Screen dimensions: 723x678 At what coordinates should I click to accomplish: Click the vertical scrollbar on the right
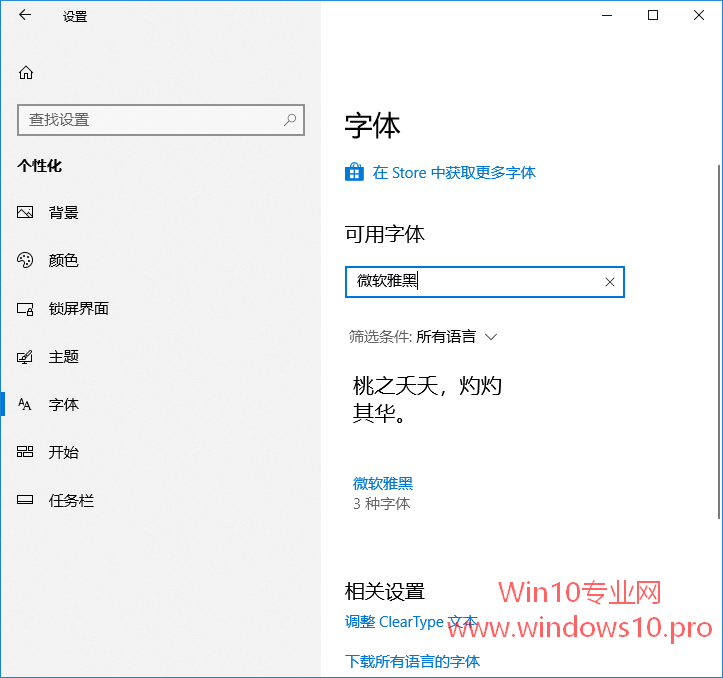tap(719, 341)
